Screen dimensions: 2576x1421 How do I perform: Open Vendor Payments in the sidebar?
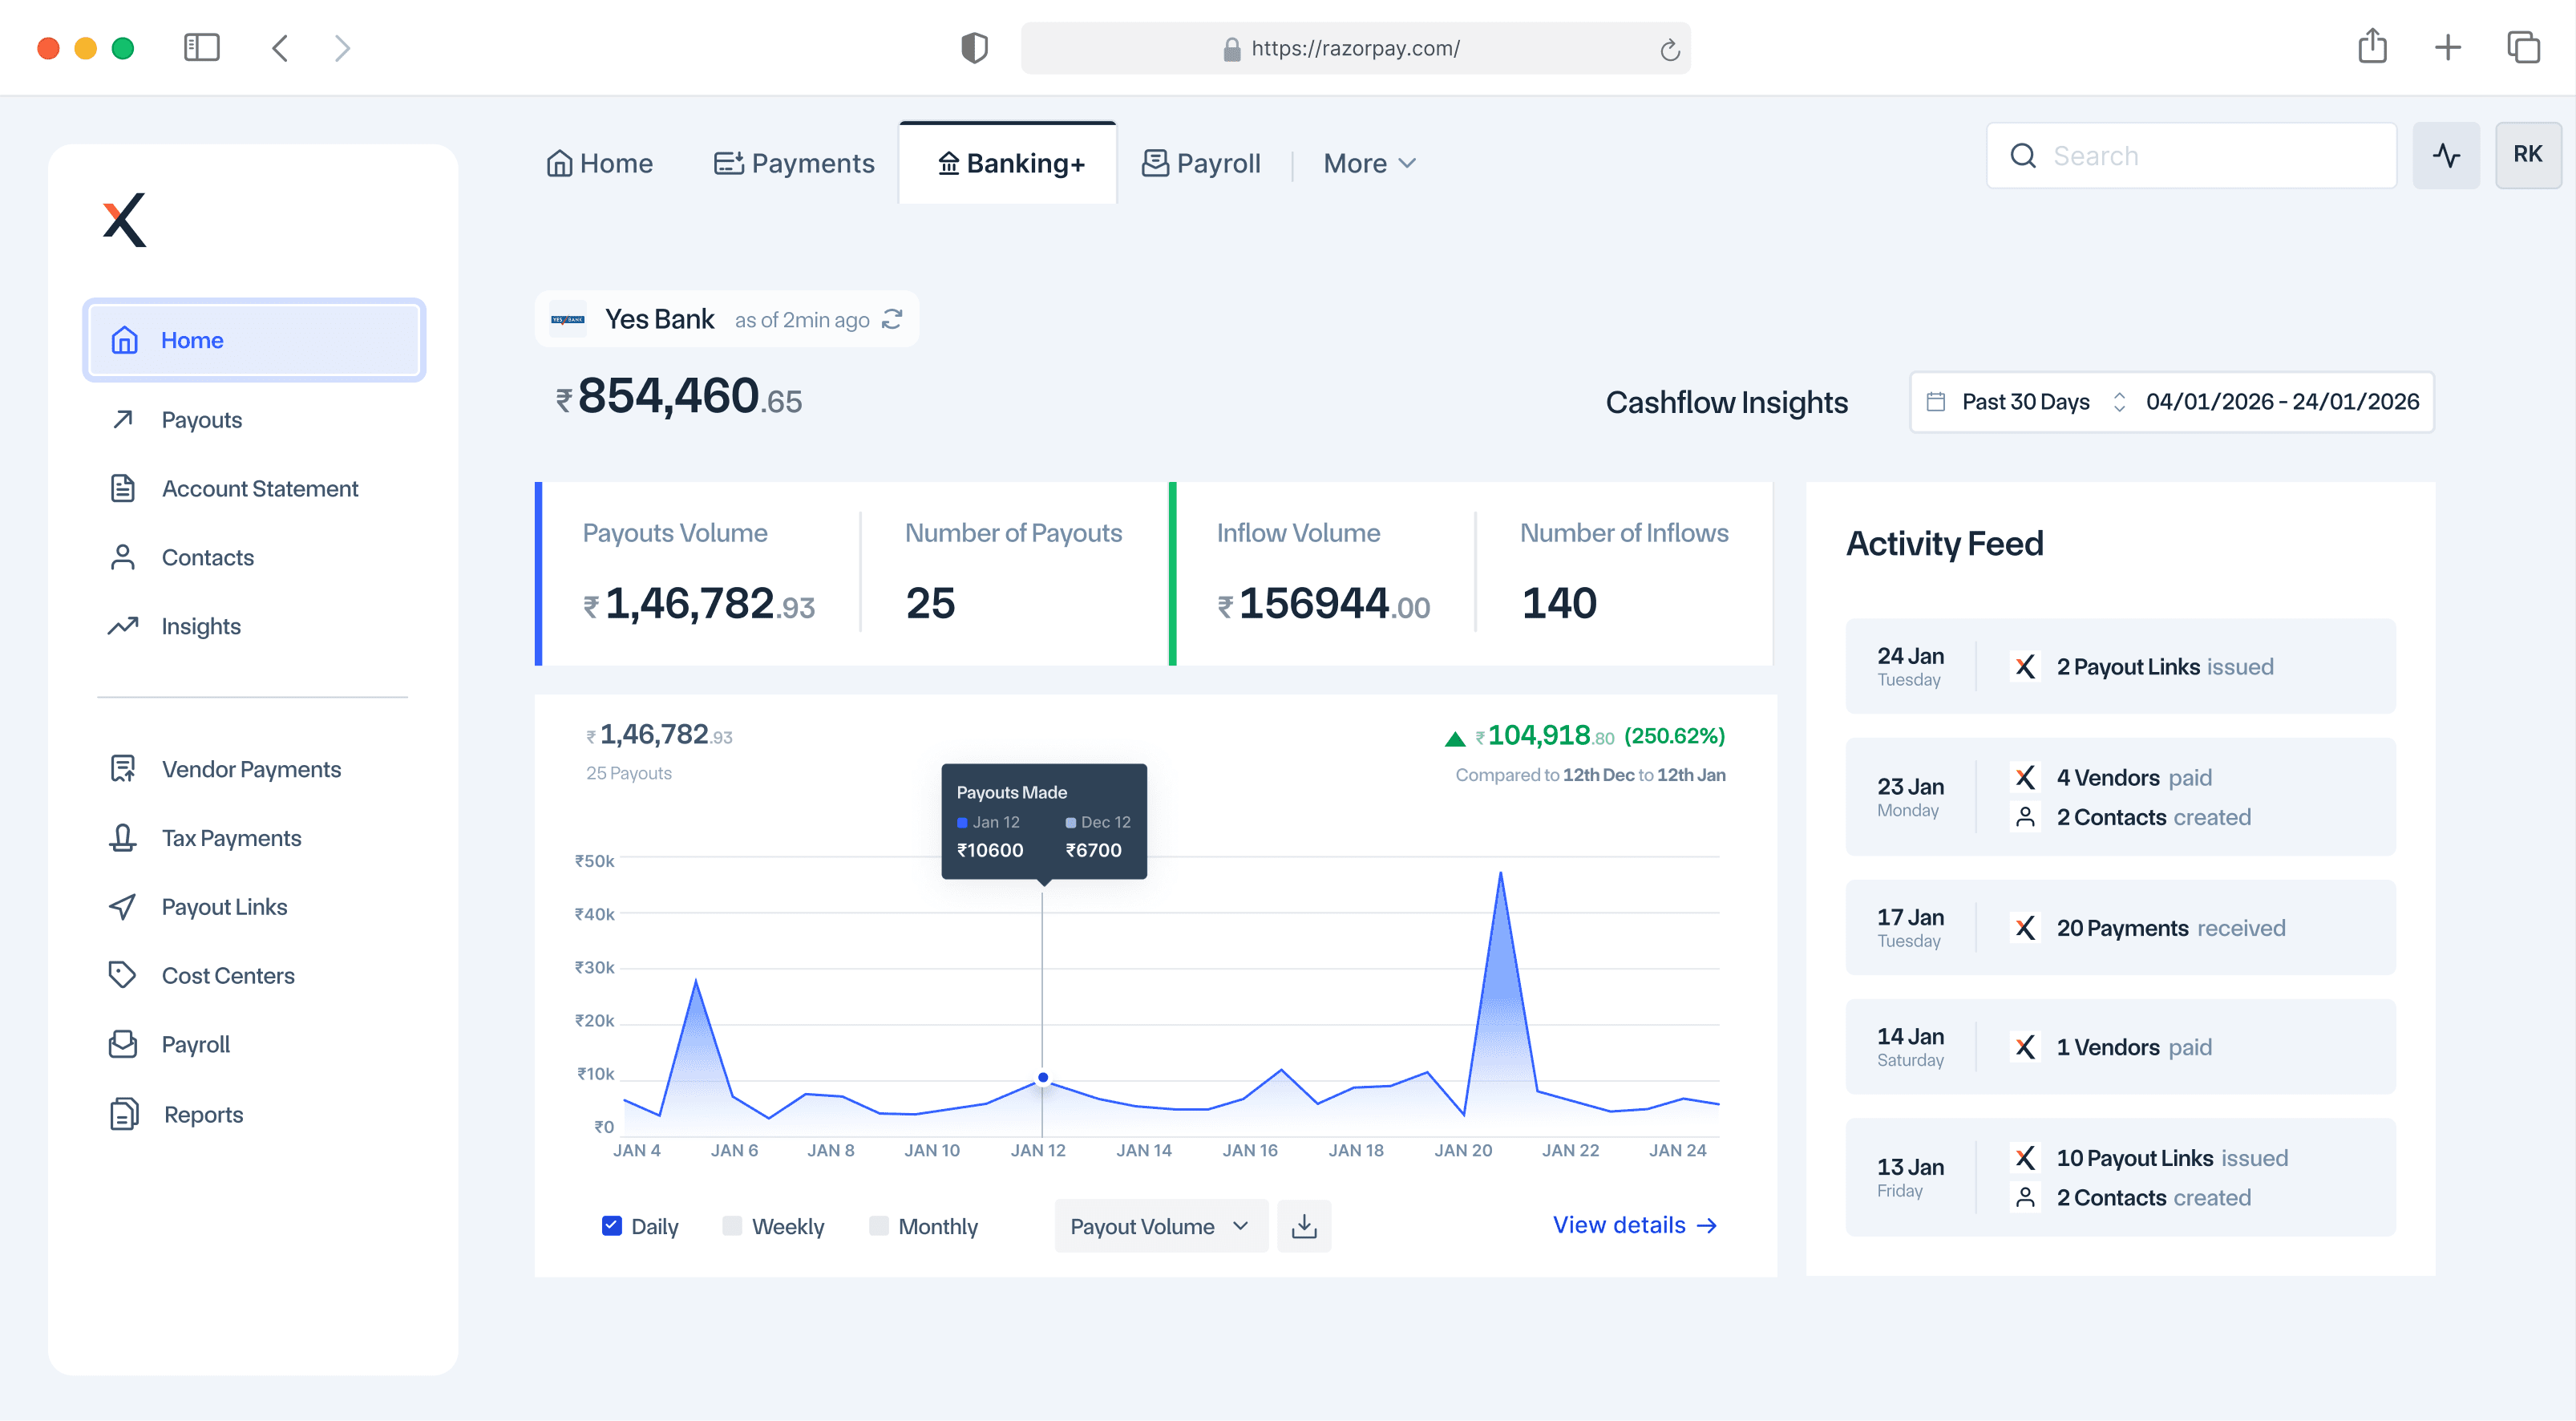point(251,769)
